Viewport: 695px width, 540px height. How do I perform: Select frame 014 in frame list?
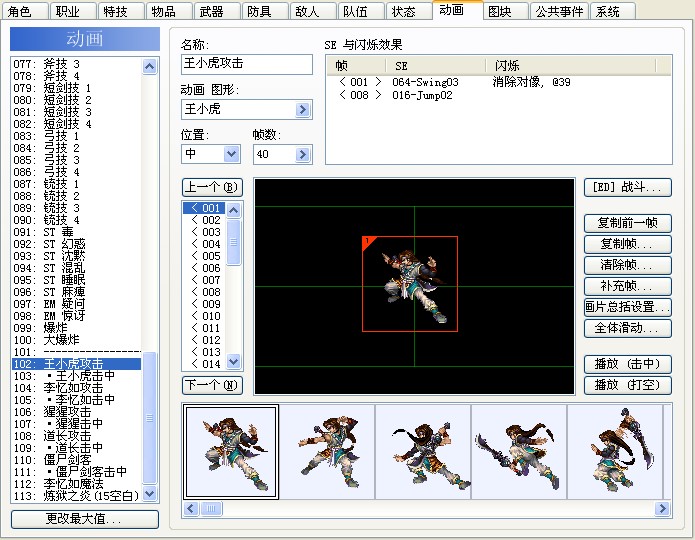click(206, 364)
